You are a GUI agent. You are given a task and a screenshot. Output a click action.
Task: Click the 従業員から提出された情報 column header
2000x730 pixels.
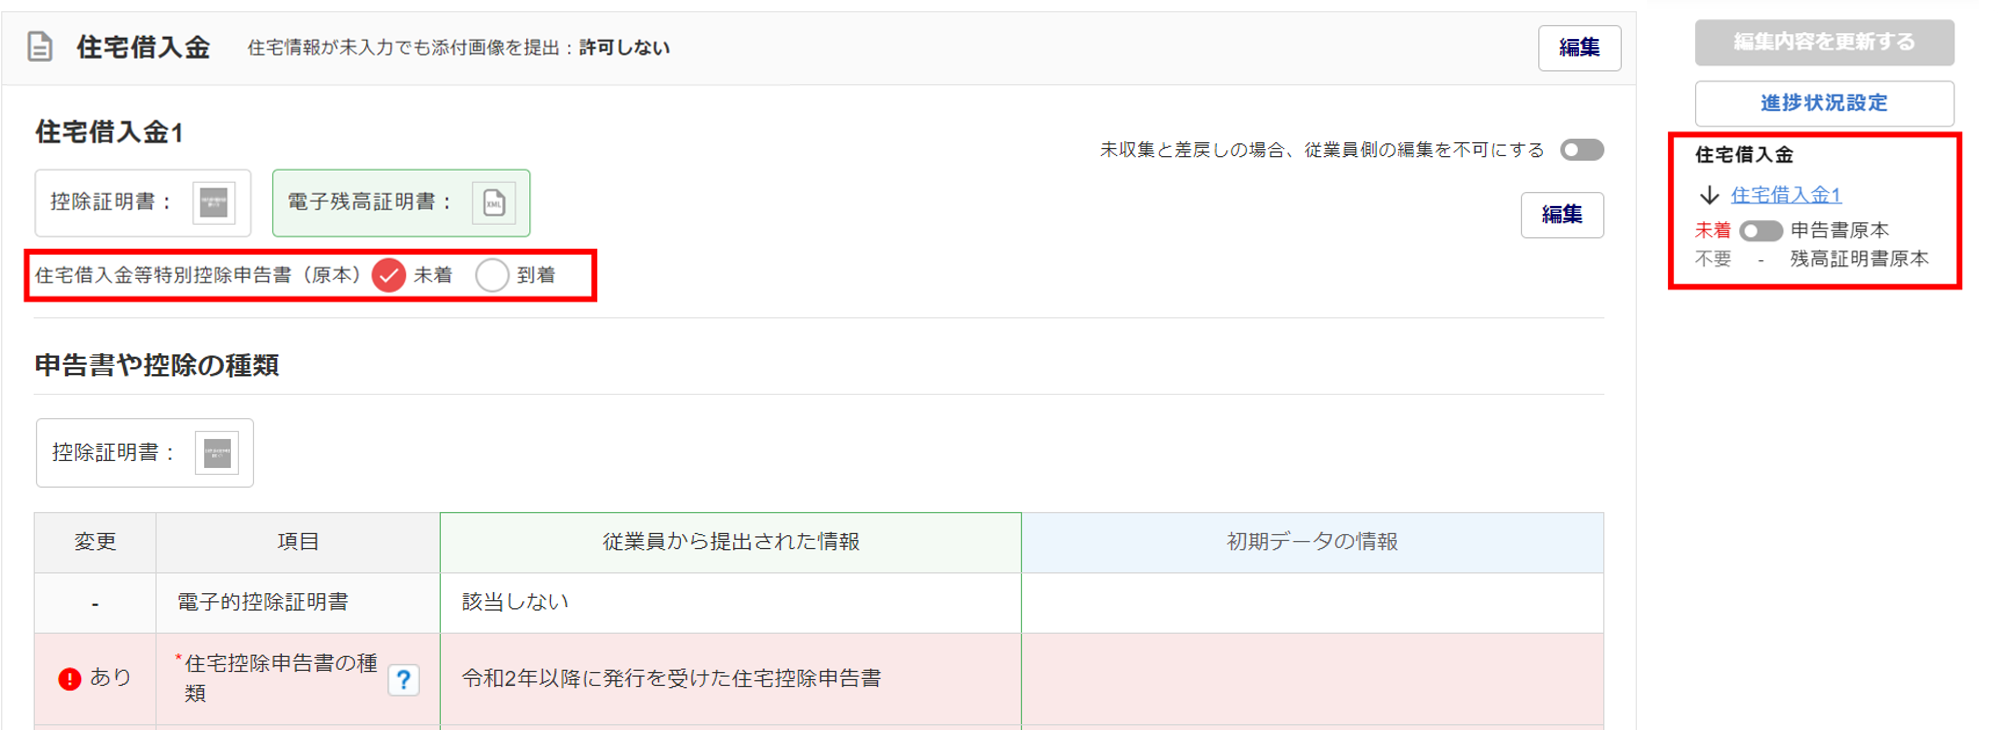point(731,542)
